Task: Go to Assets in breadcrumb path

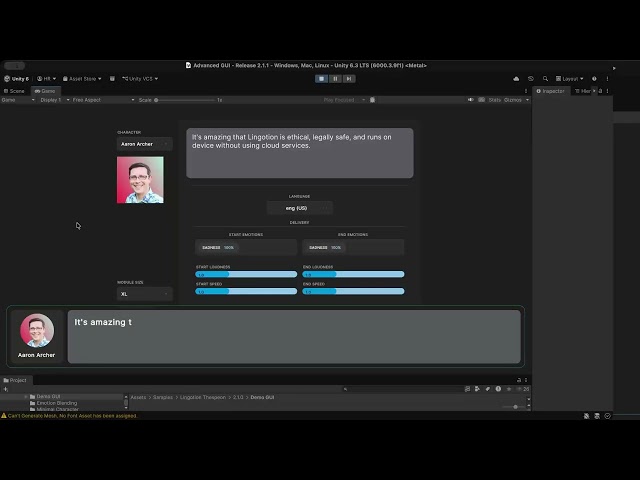Action: click(x=138, y=397)
